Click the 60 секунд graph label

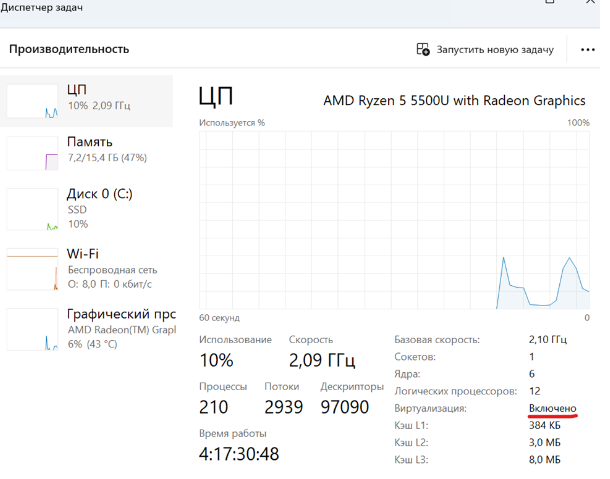pos(219,318)
